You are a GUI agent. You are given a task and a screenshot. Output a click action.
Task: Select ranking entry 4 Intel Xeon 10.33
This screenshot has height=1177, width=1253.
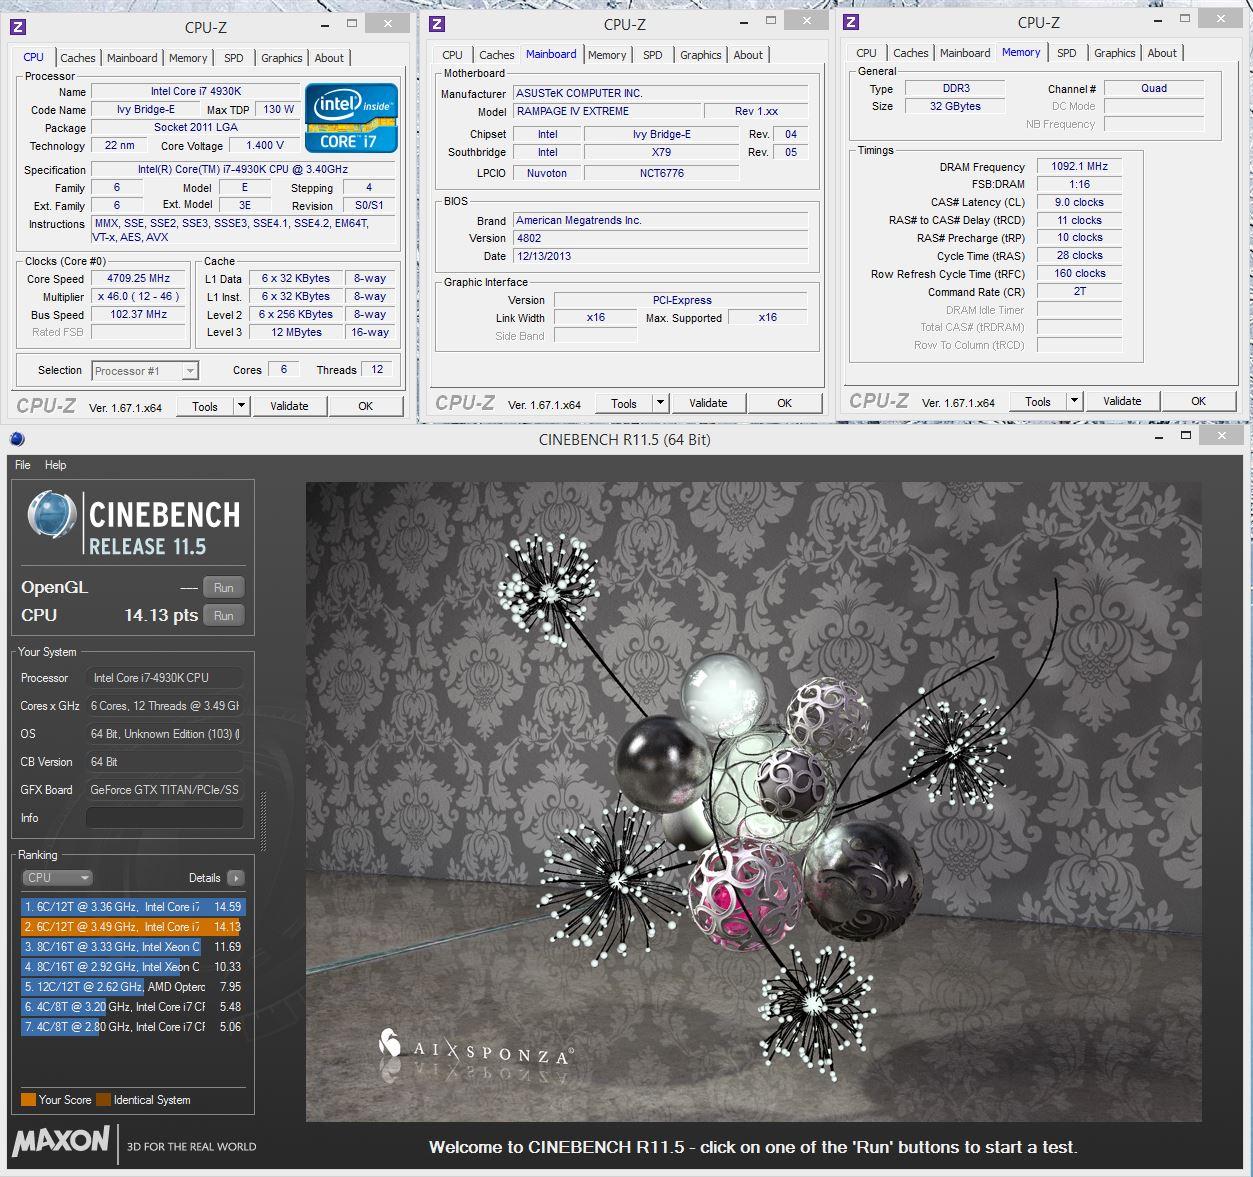pyautogui.click(x=132, y=967)
